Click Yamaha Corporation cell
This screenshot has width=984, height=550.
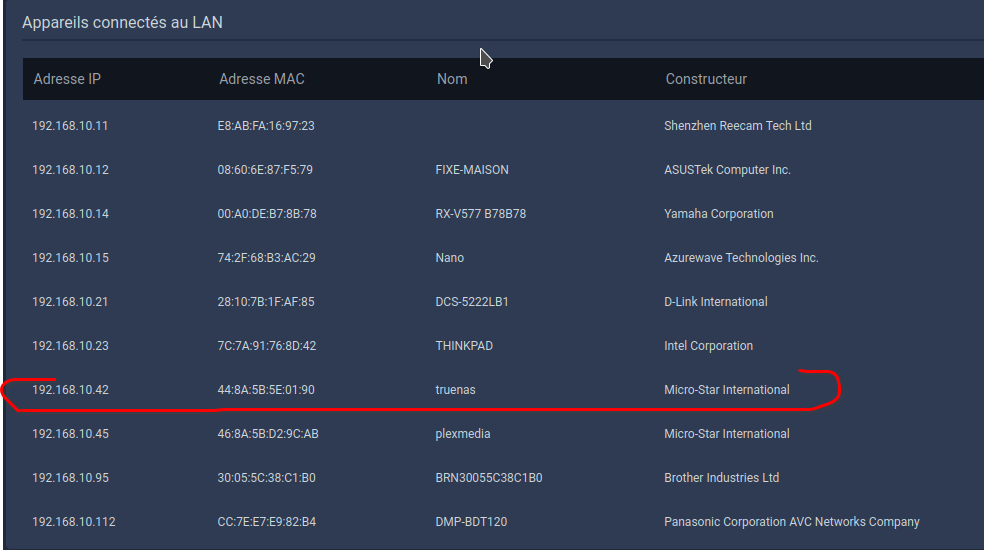tap(719, 213)
